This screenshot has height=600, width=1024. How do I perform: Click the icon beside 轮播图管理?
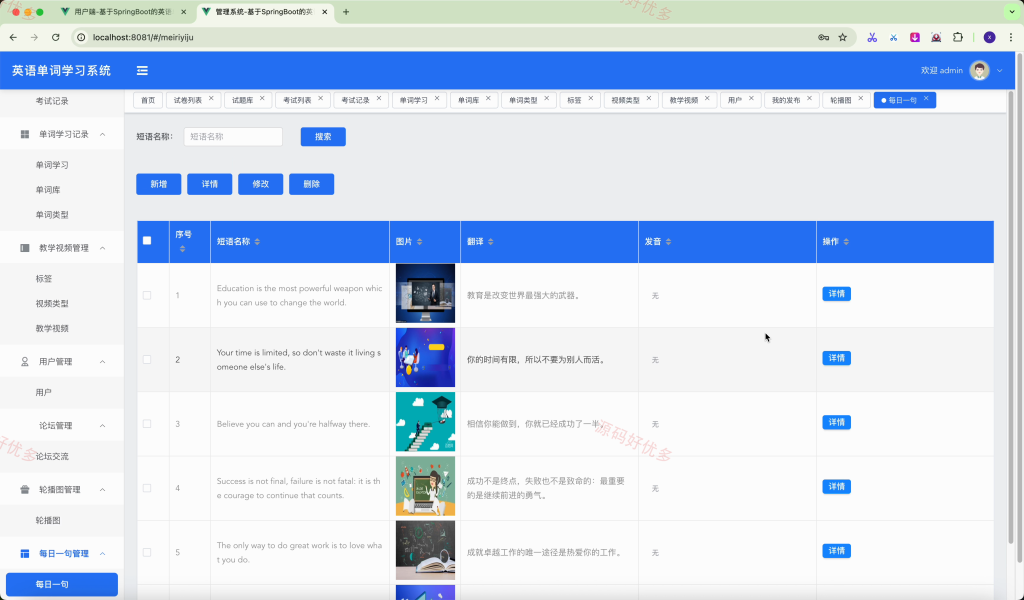click(x=25, y=490)
